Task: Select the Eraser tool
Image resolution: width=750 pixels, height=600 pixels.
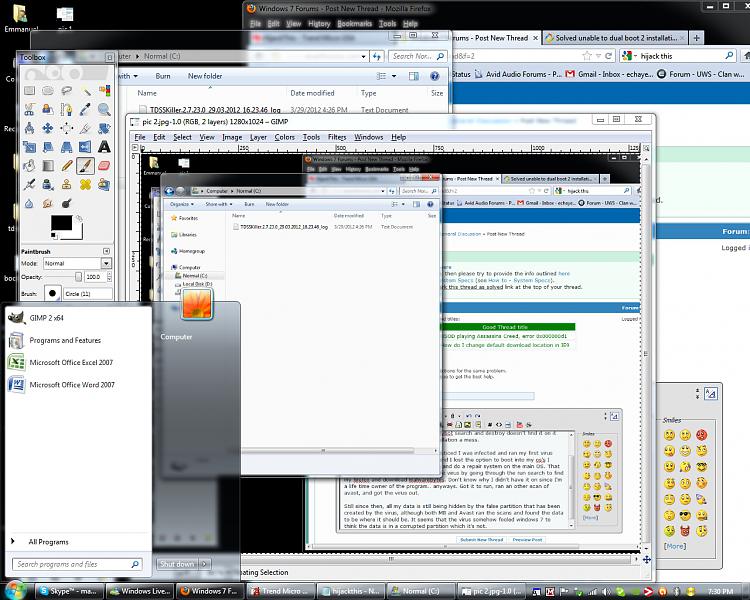Action: pyautogui.click(x=104, y=166)
